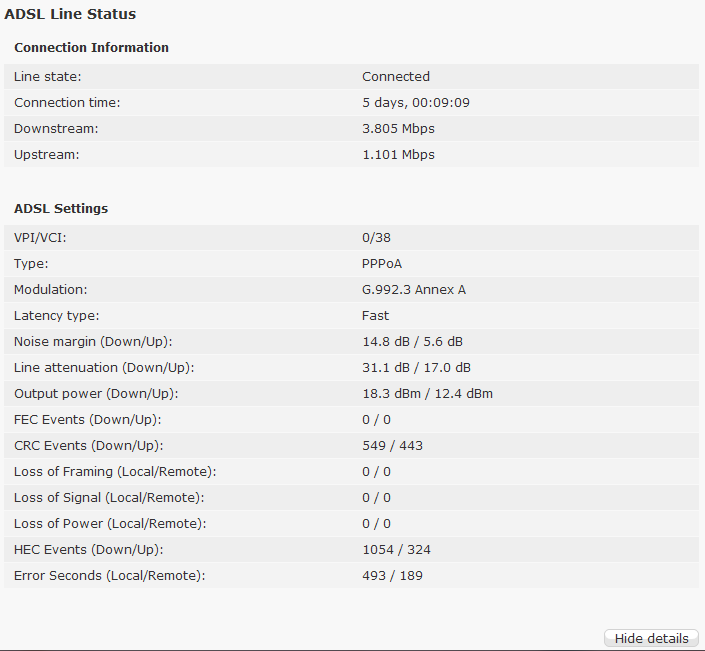The width and height of the screenshot is (705, 651).
Task: Click the Type value PPPoA
Action: pos(382,263)
